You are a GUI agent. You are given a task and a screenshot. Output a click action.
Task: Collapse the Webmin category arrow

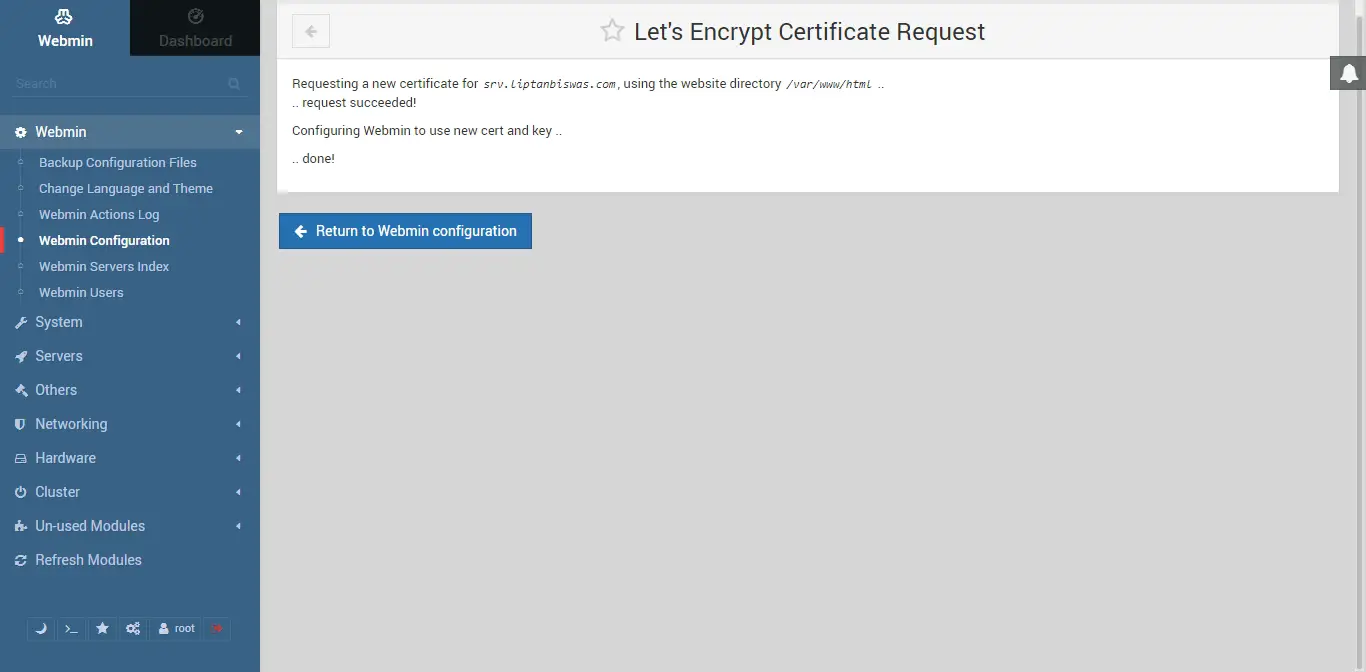[x=238, y=132]
